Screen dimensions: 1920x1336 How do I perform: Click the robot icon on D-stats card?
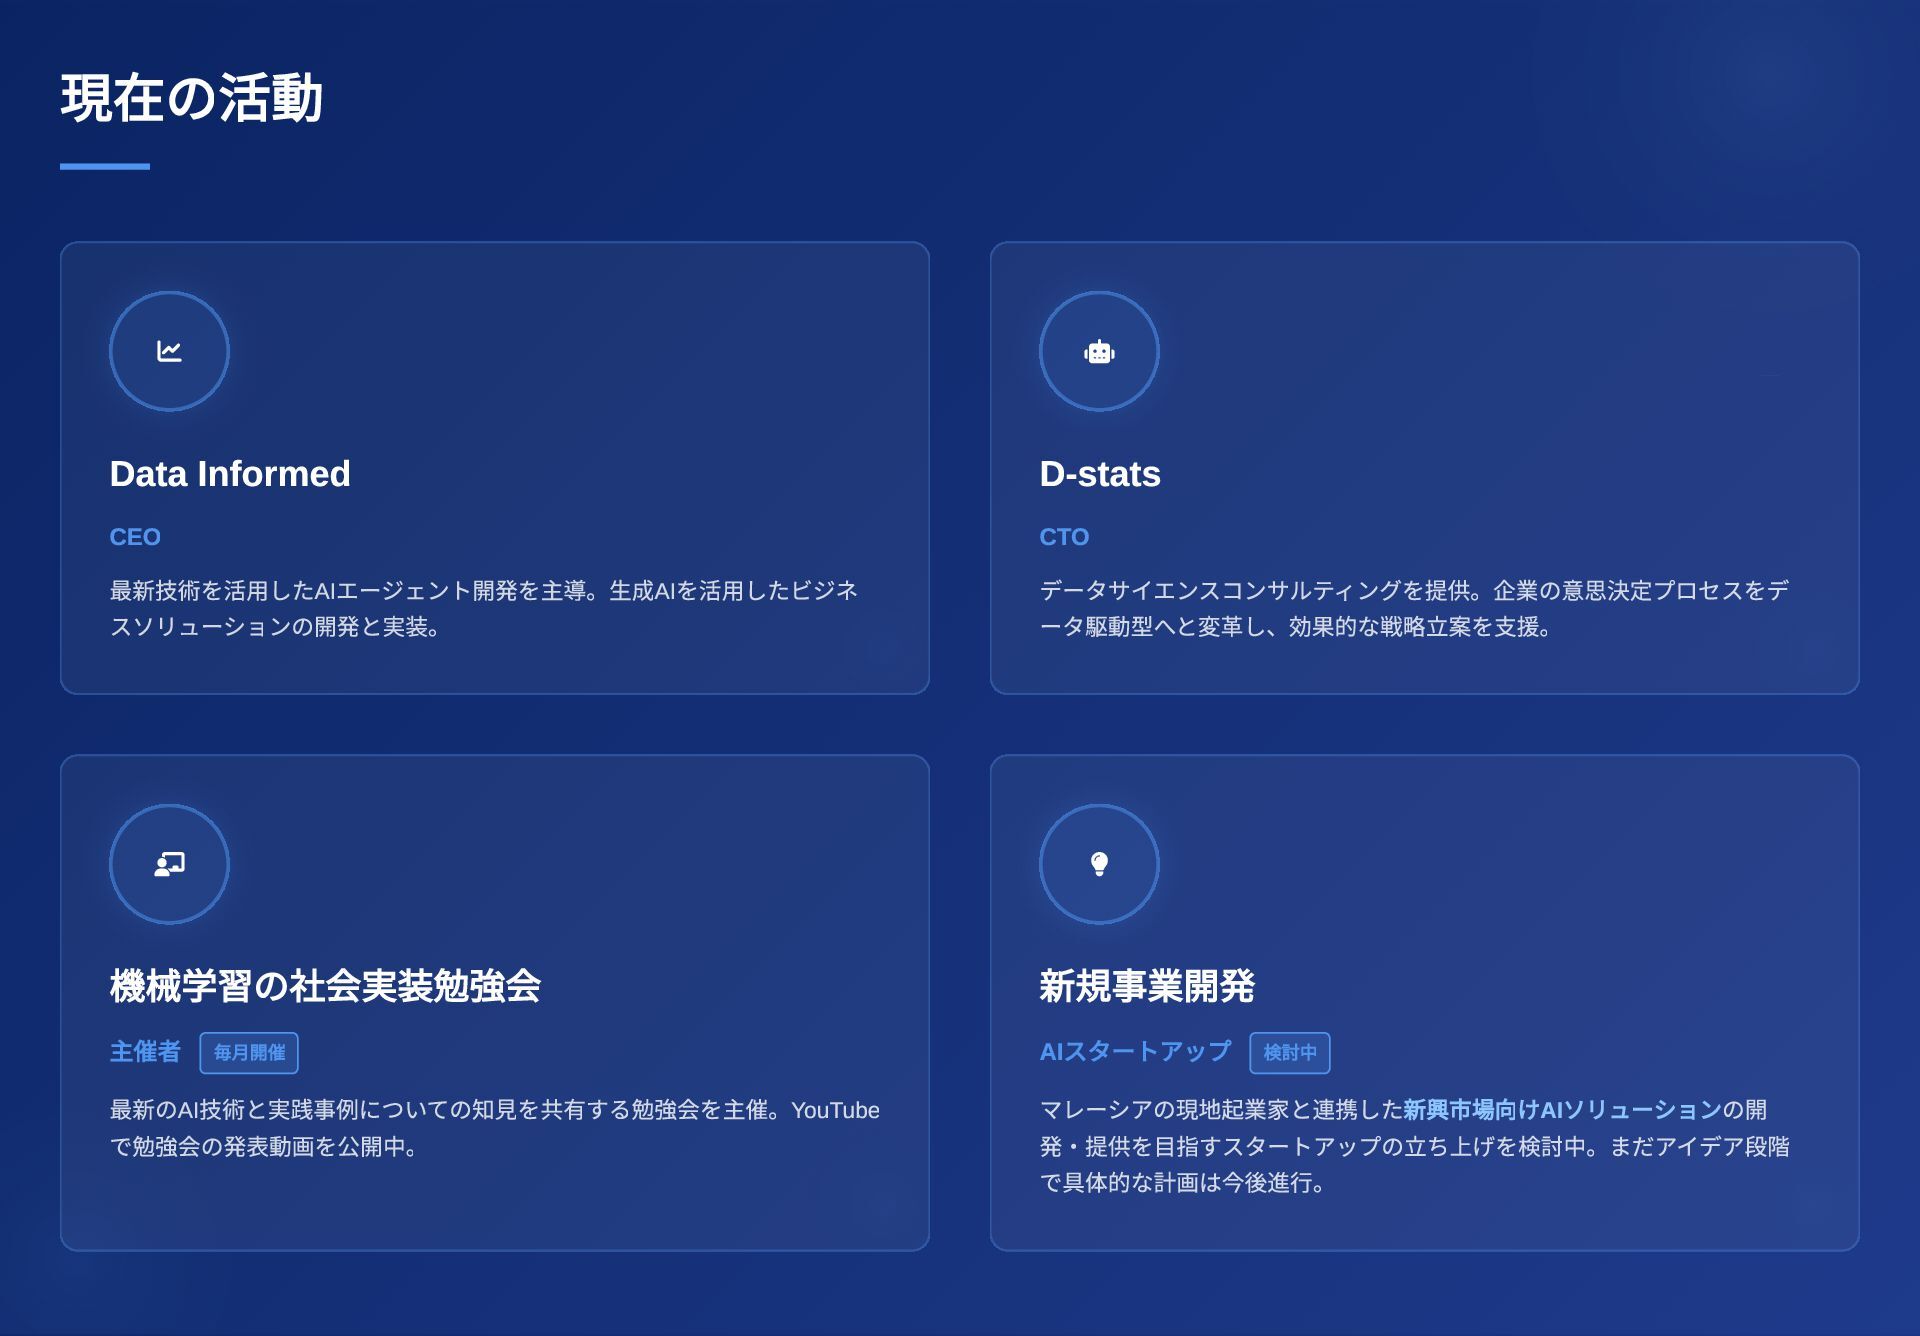point(1099,351)
